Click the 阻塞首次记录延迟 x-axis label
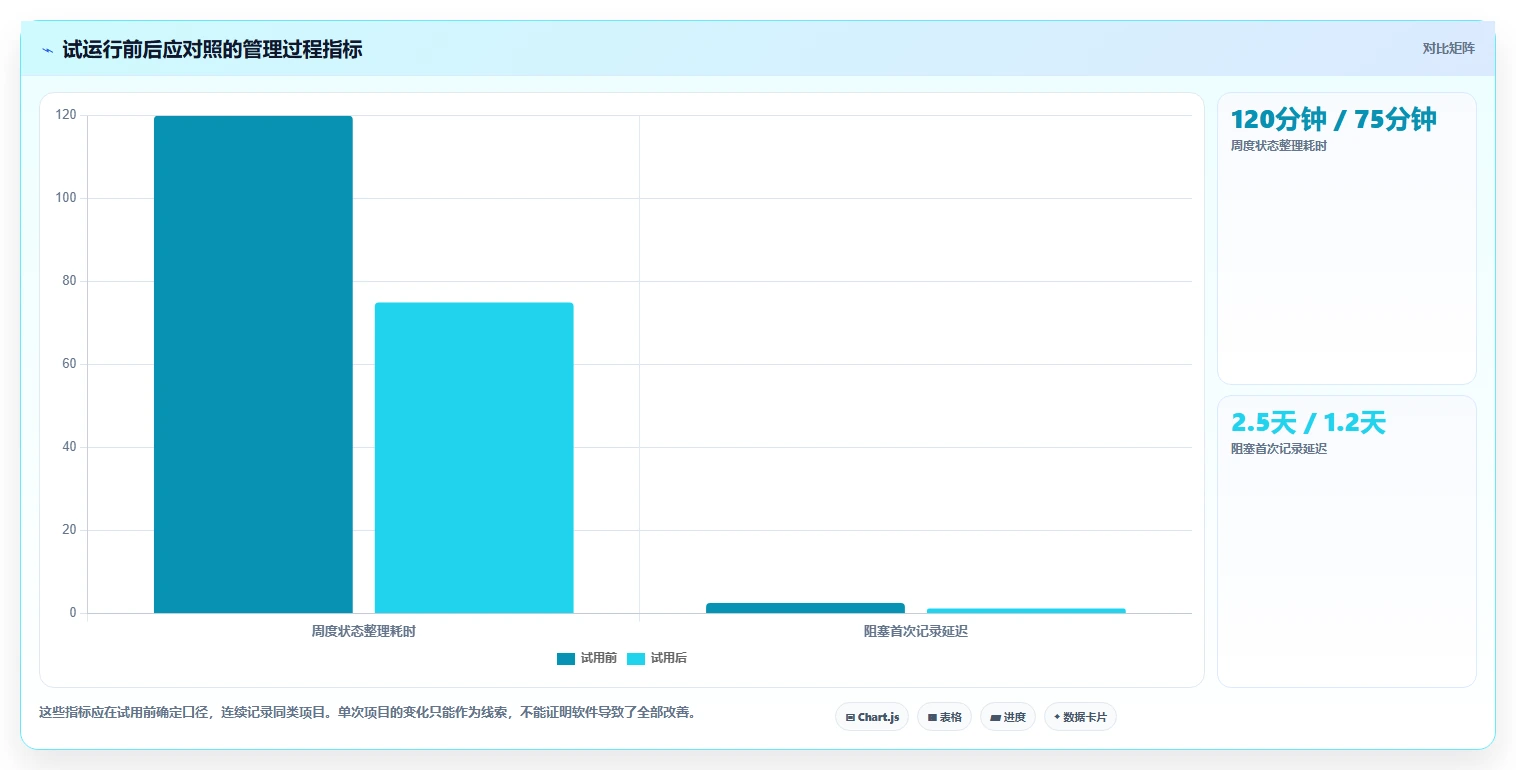 coord(916,632)
